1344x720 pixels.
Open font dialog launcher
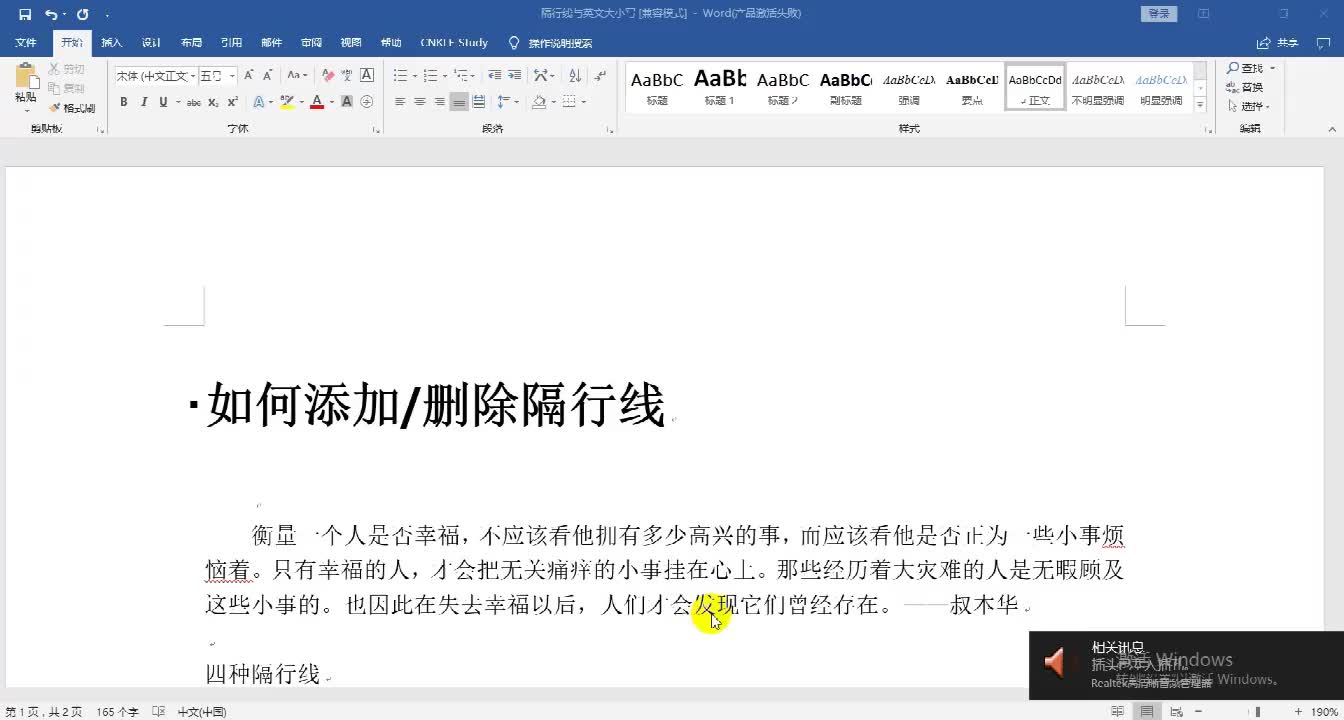376,130
